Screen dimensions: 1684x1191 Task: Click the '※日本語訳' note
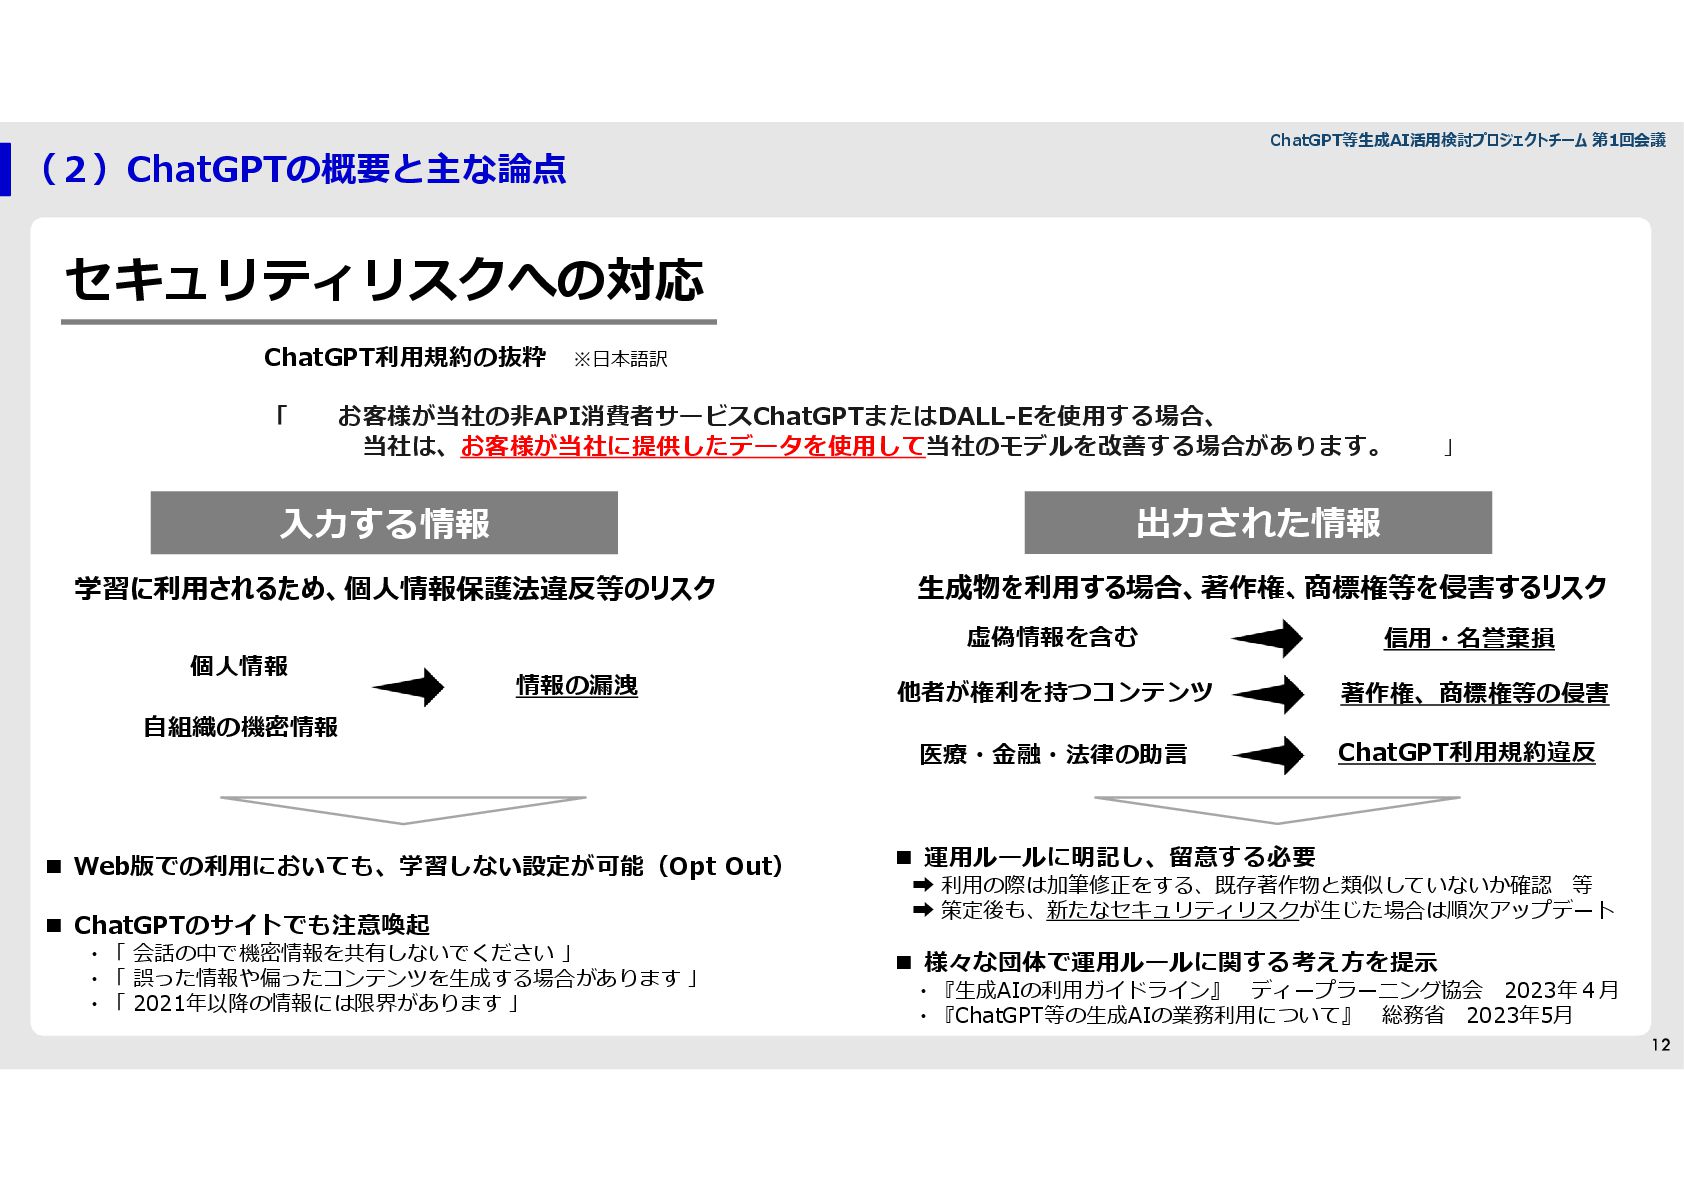(620, 359)
